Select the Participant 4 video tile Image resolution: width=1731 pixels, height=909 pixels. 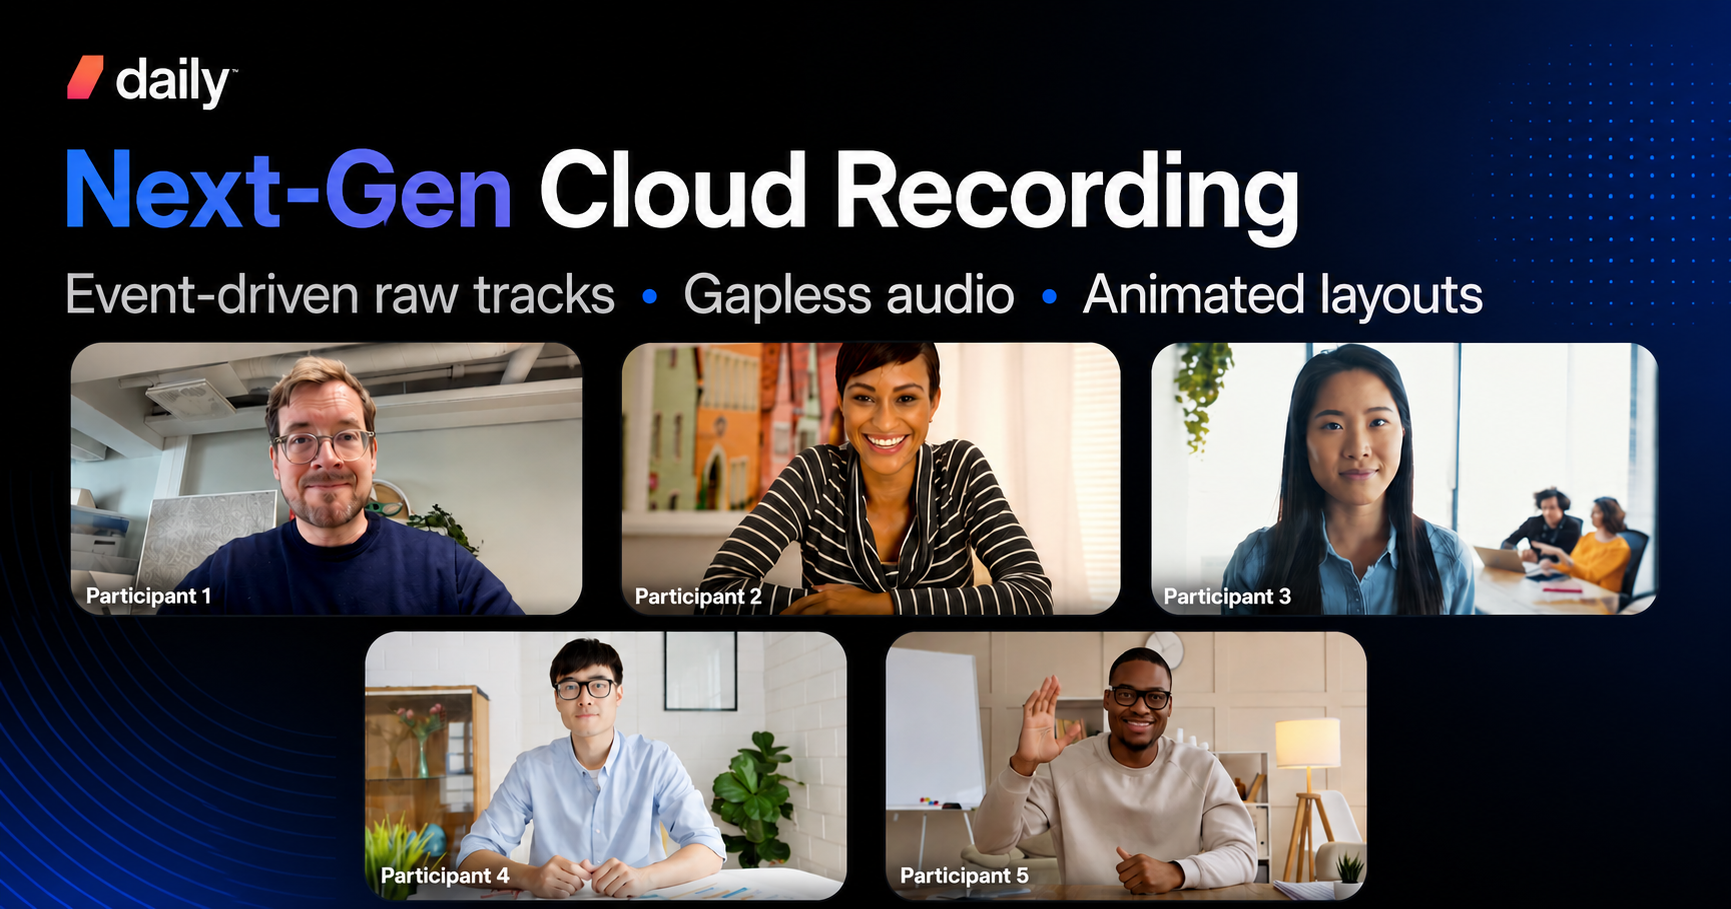606,765
